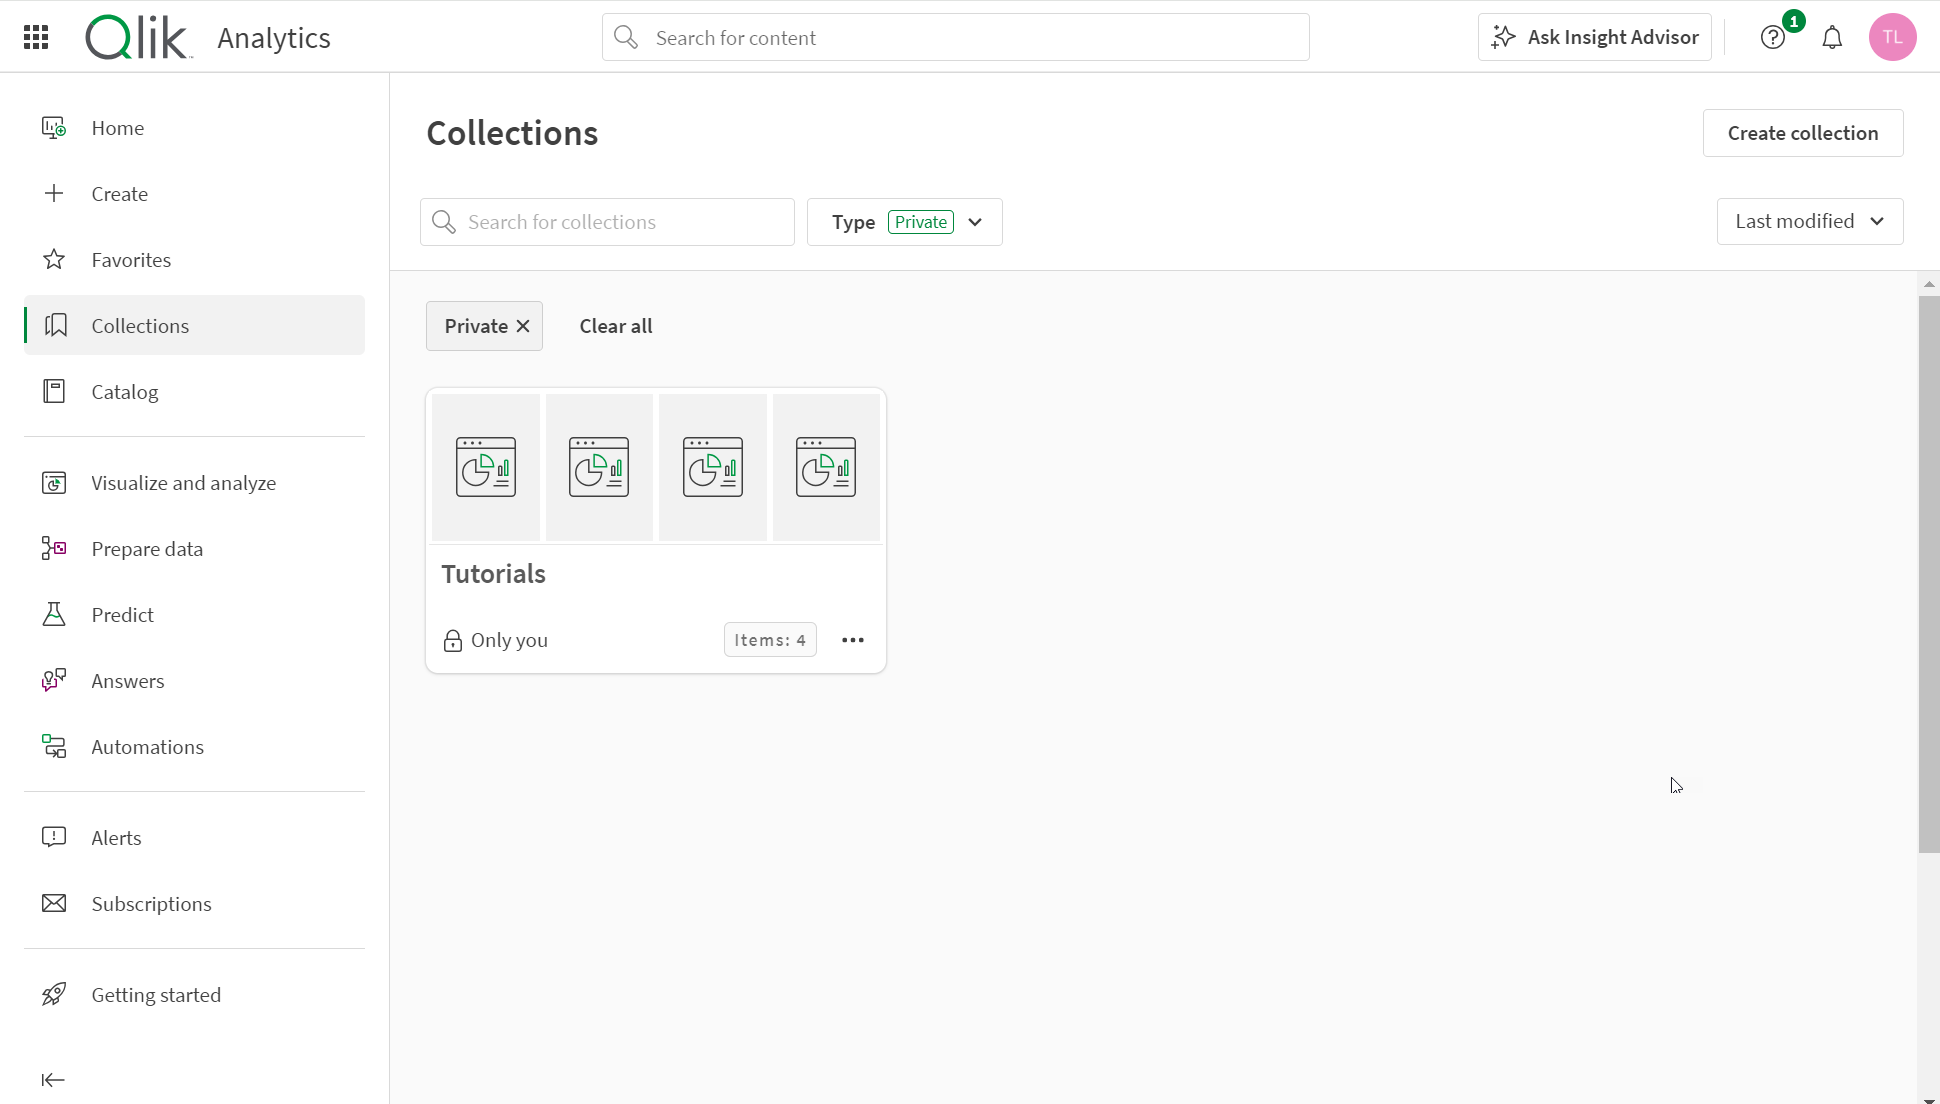Click the Collections sidebar icon
The height and width of the screenshot is (1104, 1940).
53,325
